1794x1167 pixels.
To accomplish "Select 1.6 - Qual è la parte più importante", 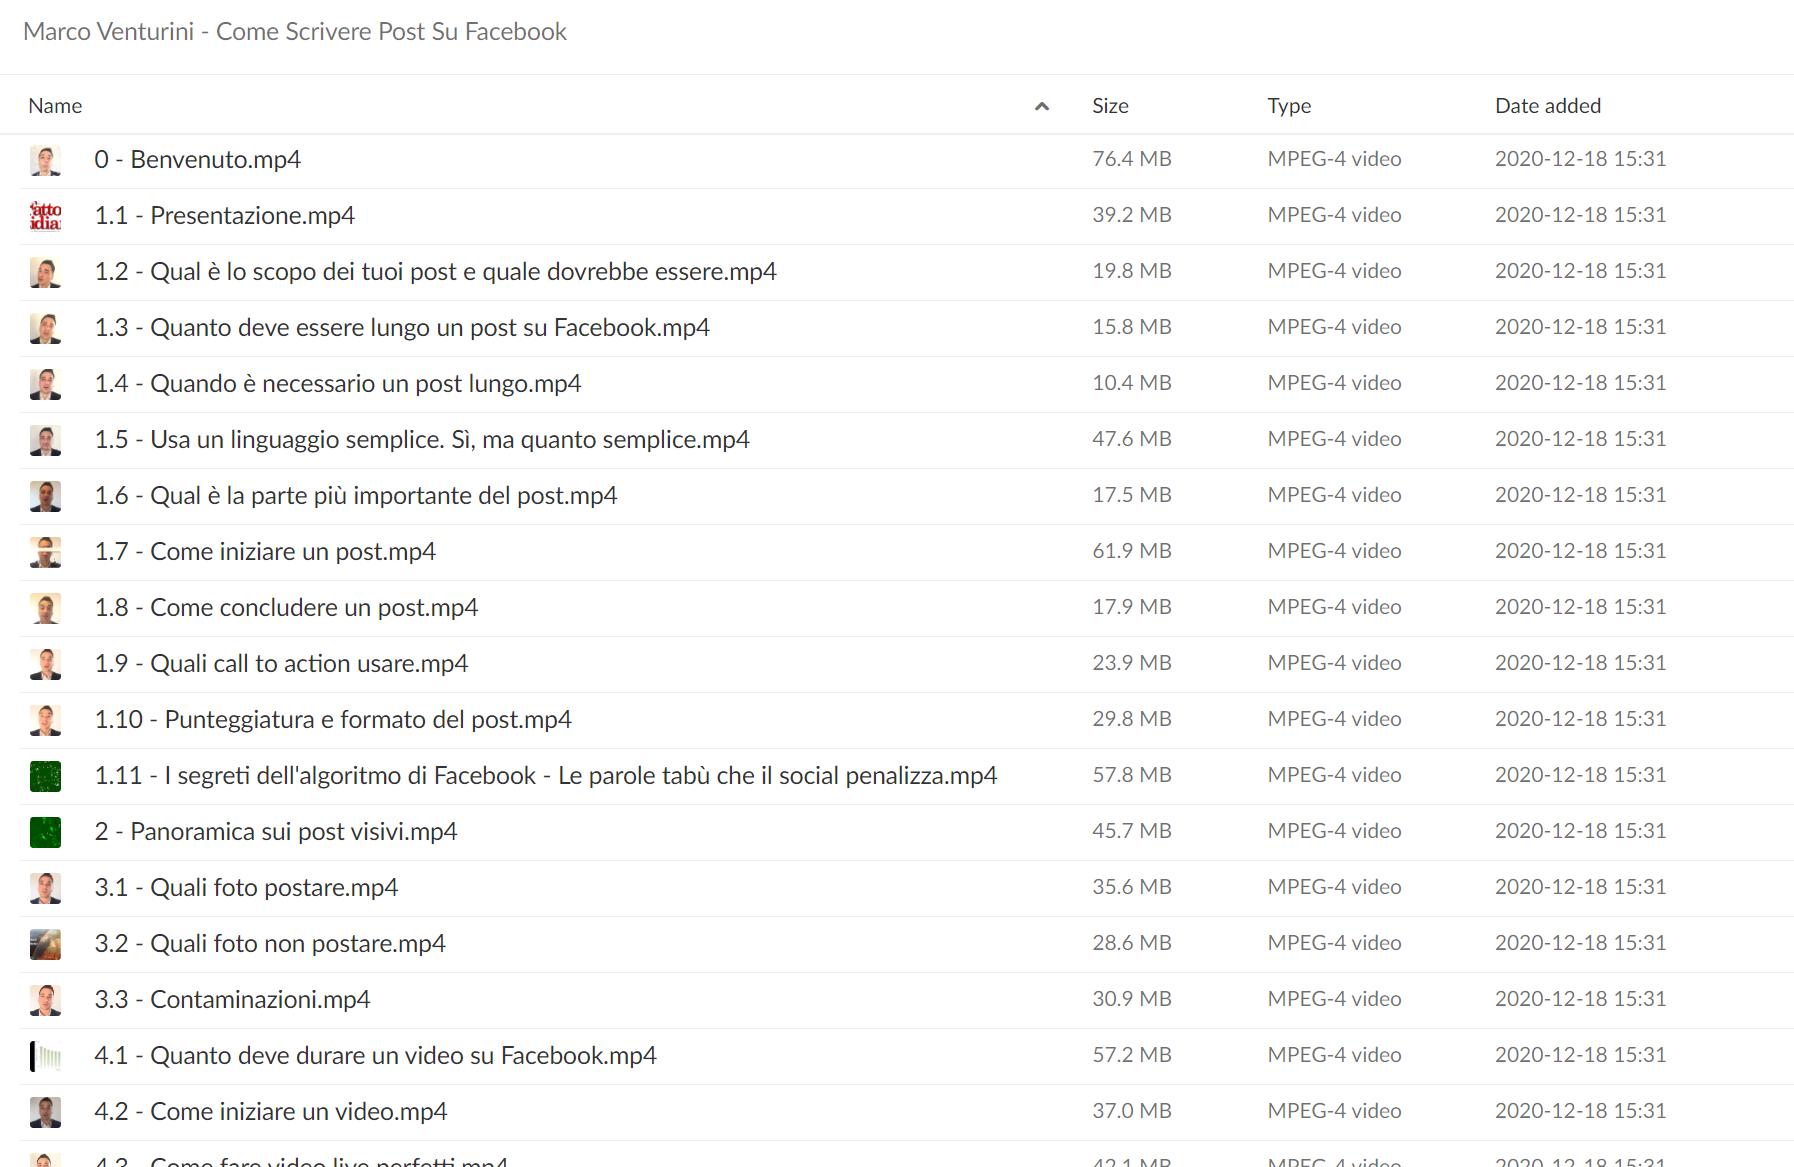I will click(x=356, y=496).
